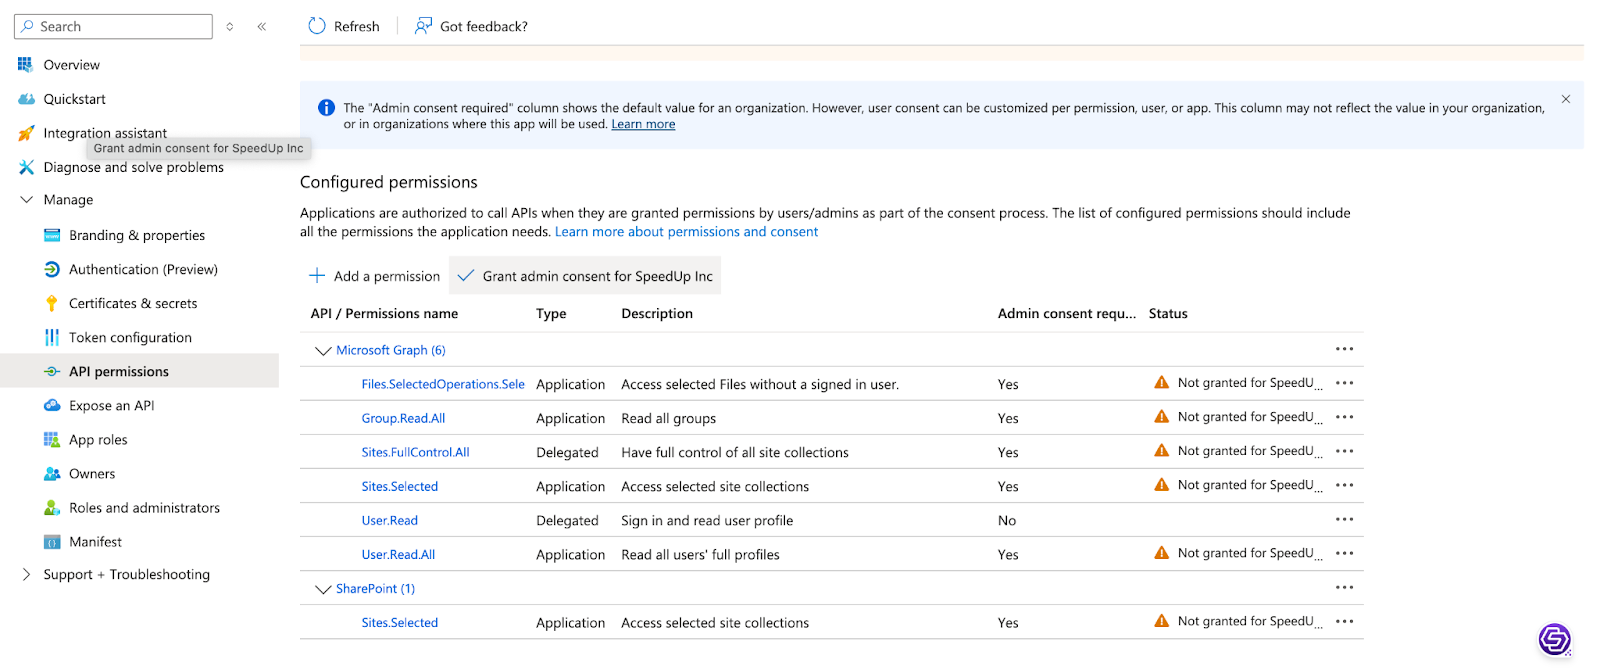Open Certificates & secrets key icon
The image size is (1600, 670).
click(x=52, y=303)
